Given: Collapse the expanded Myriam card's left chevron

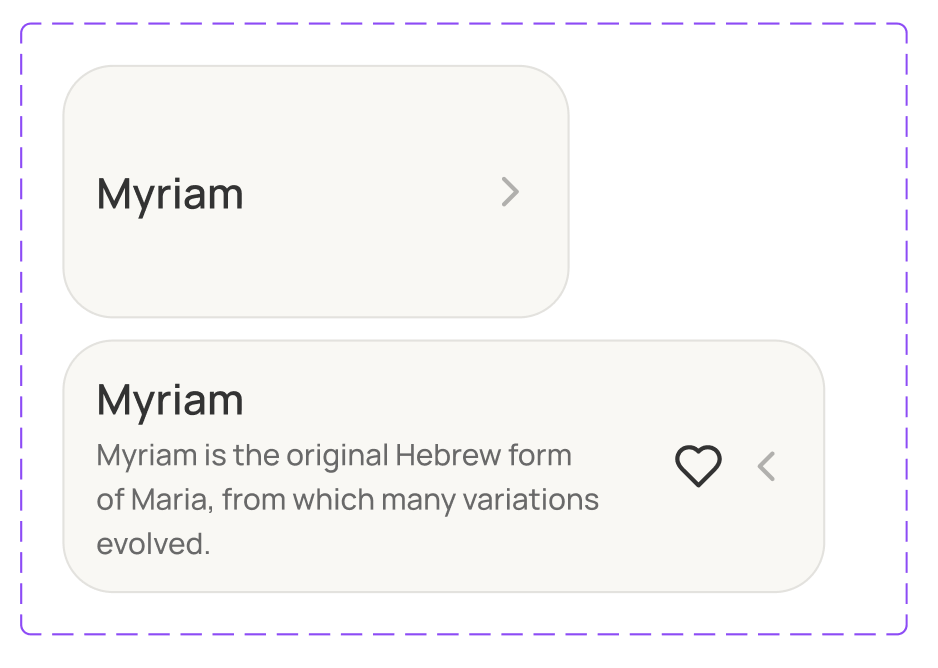Looking at the screenshot, I should (767, 466).
